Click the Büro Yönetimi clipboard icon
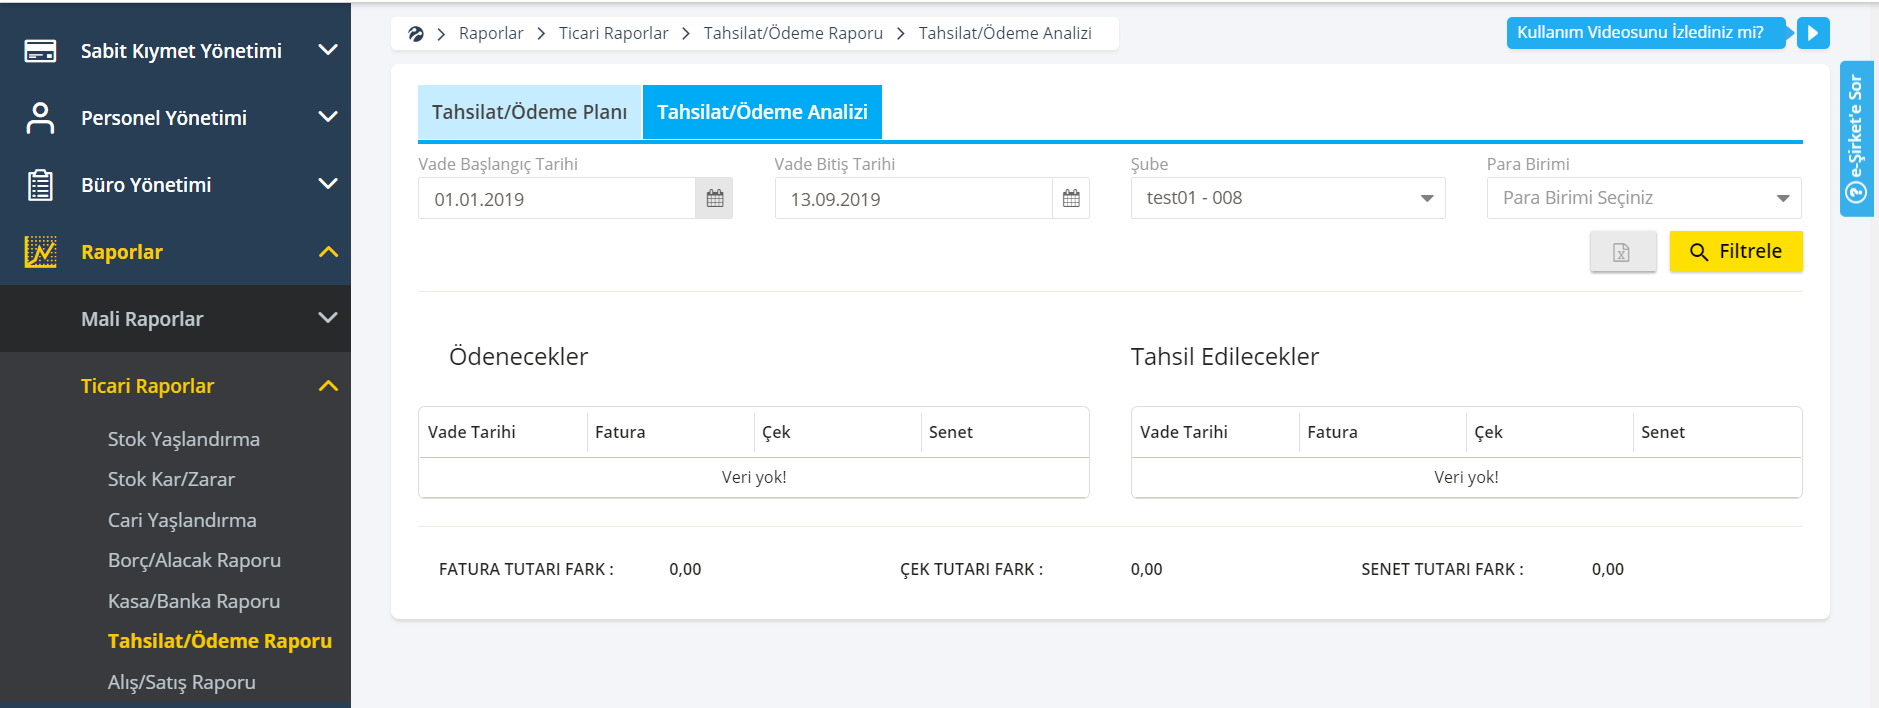1879x708 pixels. click(x=40, y=185)
